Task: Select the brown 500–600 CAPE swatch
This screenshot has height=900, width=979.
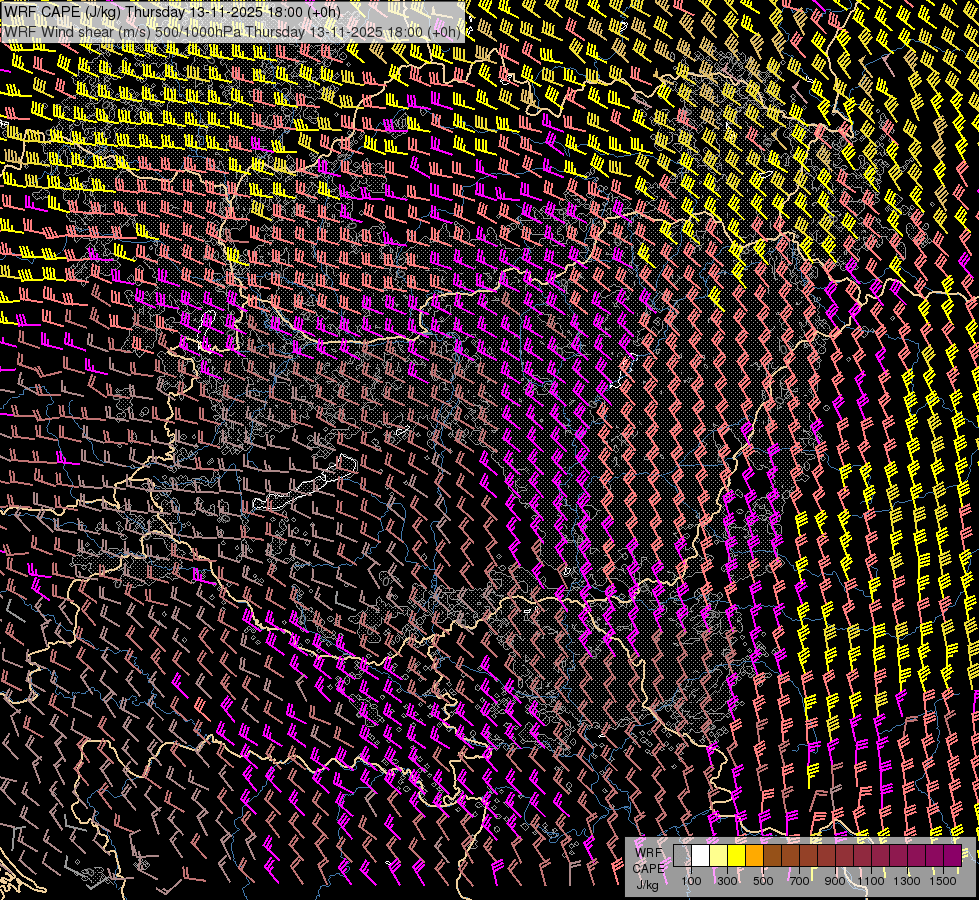Action: 772,856
